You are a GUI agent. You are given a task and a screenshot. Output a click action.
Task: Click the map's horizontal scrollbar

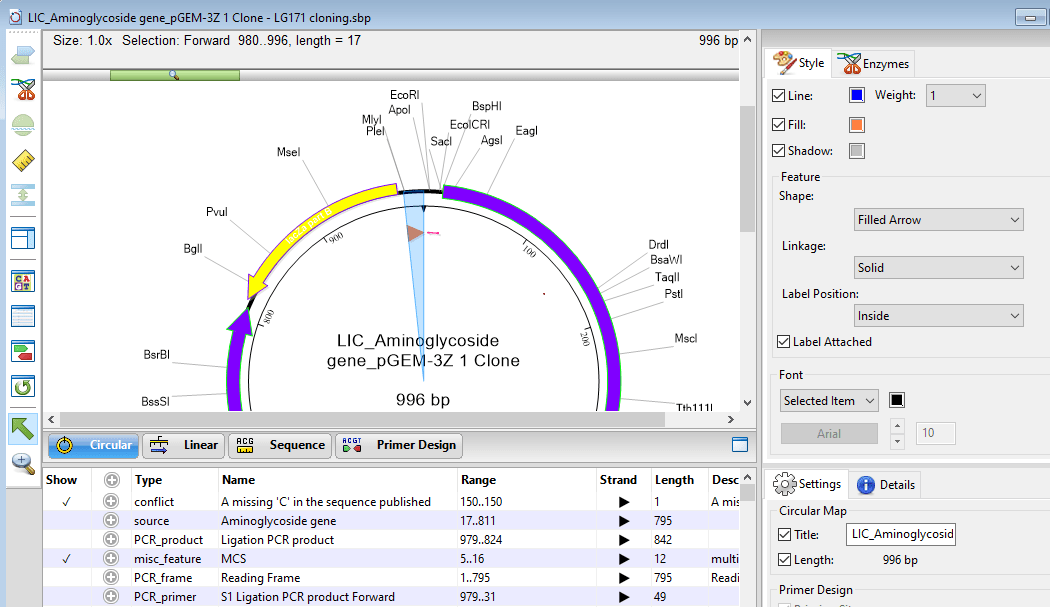pyautogui.click(x=362, y=419)
